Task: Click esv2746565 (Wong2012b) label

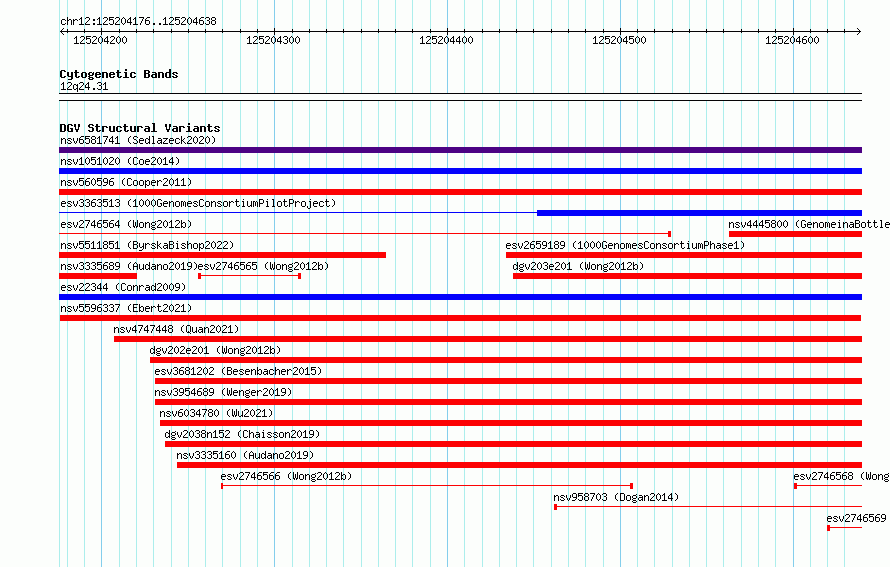Action: [x=263, y=266]
